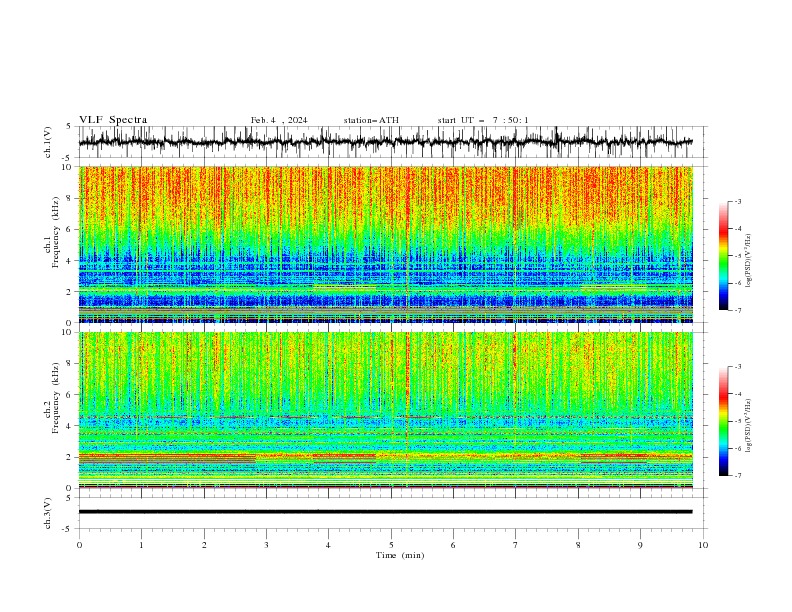Image resolution: width=792 pixels, height=612 pixels.
Task: Click the "station=ATH" header label
Action: (x=371, y=120)
